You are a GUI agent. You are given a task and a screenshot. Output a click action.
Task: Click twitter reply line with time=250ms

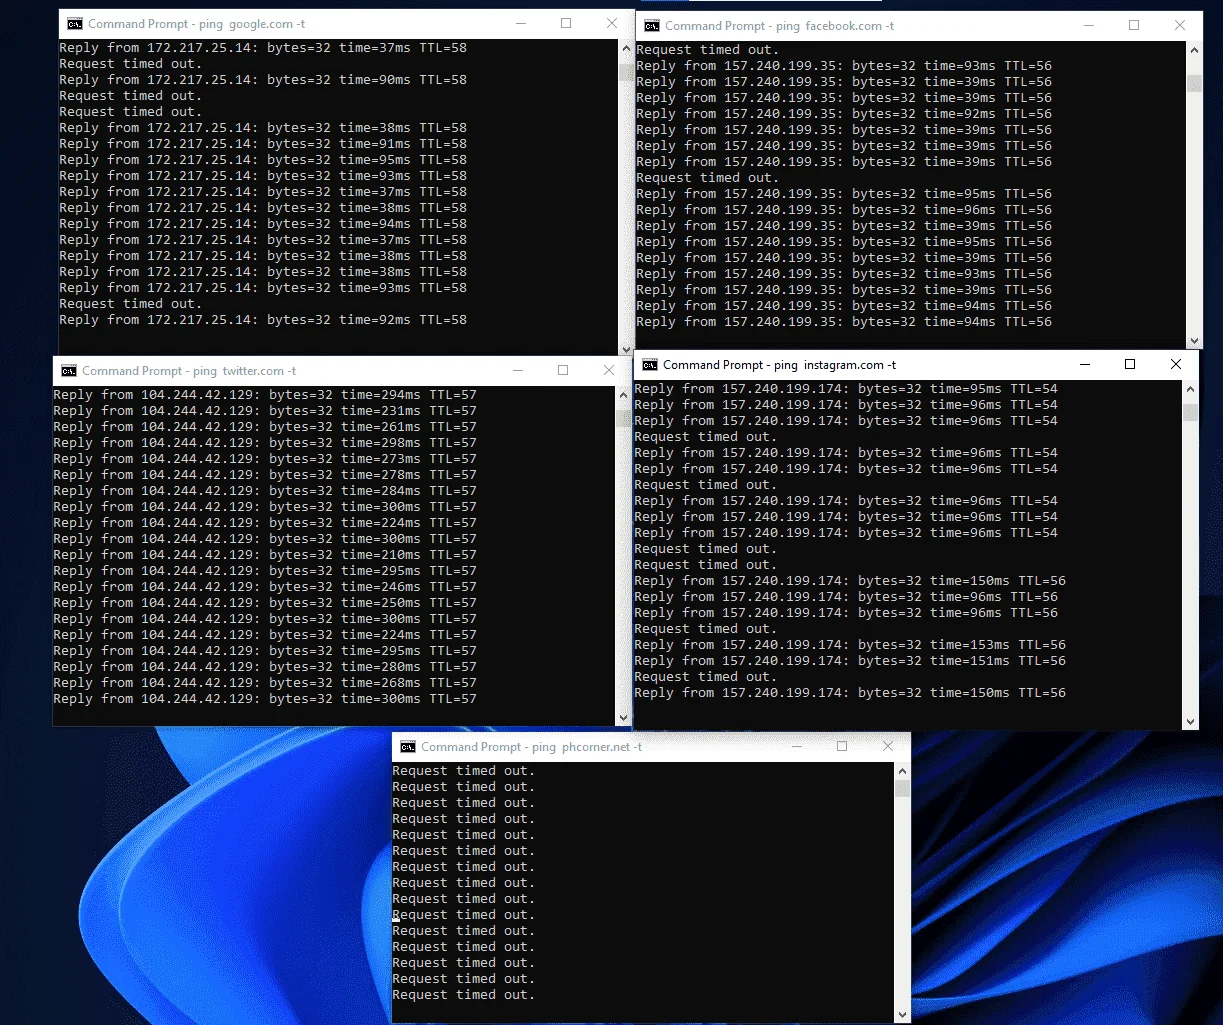[265, 603]
